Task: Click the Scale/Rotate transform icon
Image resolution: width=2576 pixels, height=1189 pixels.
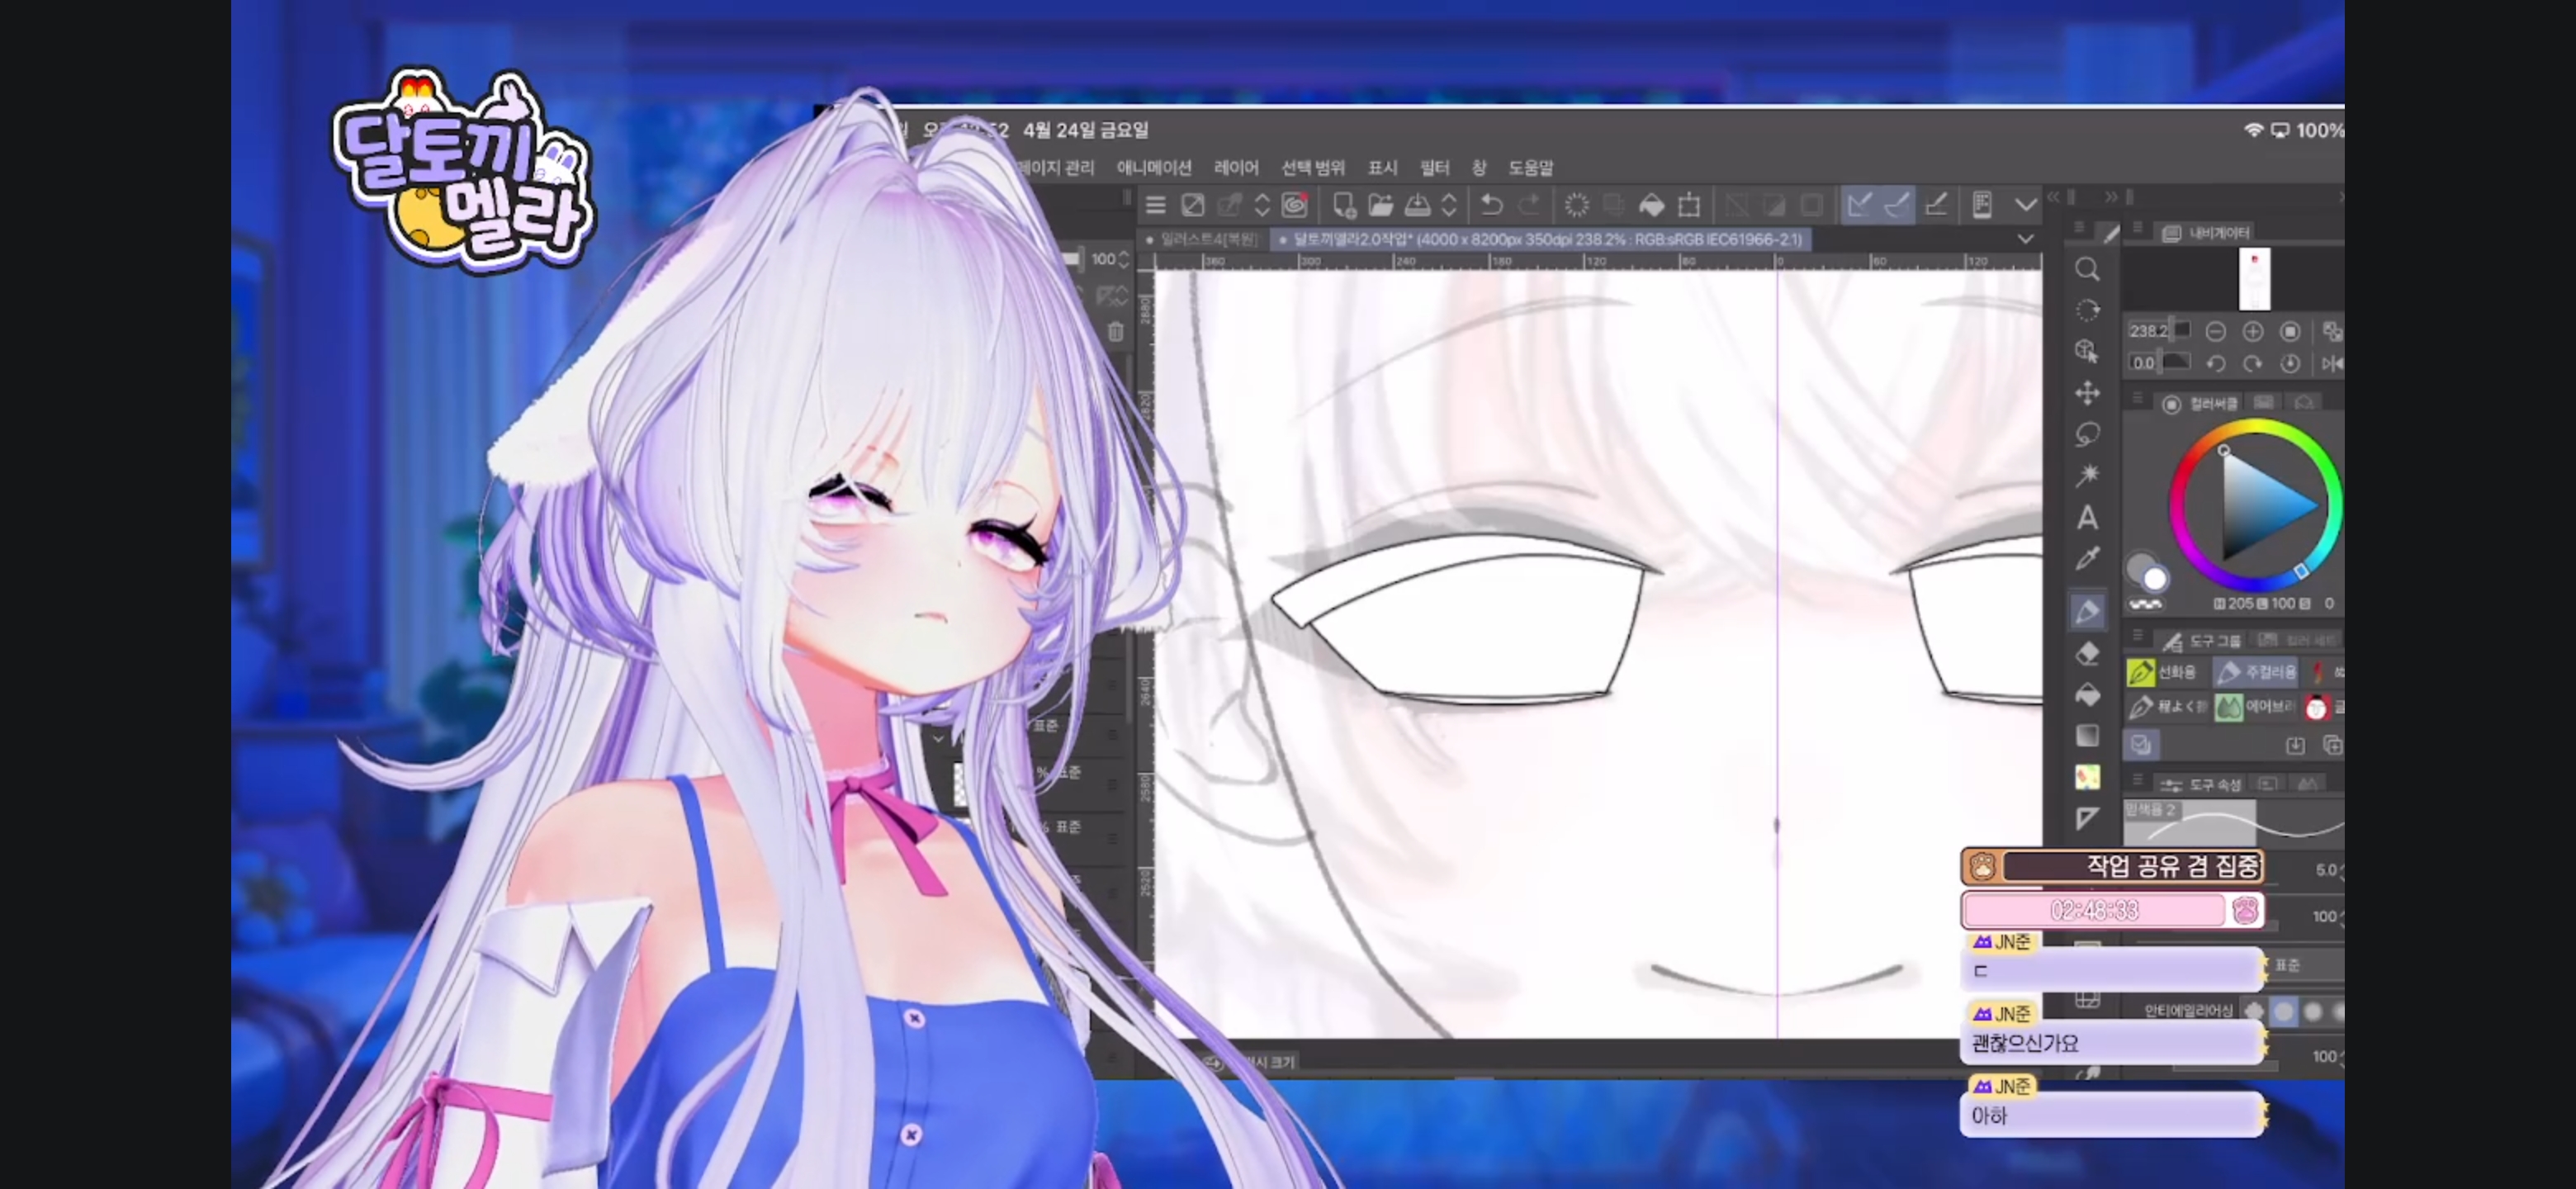Action: (x=1689, y=205)
